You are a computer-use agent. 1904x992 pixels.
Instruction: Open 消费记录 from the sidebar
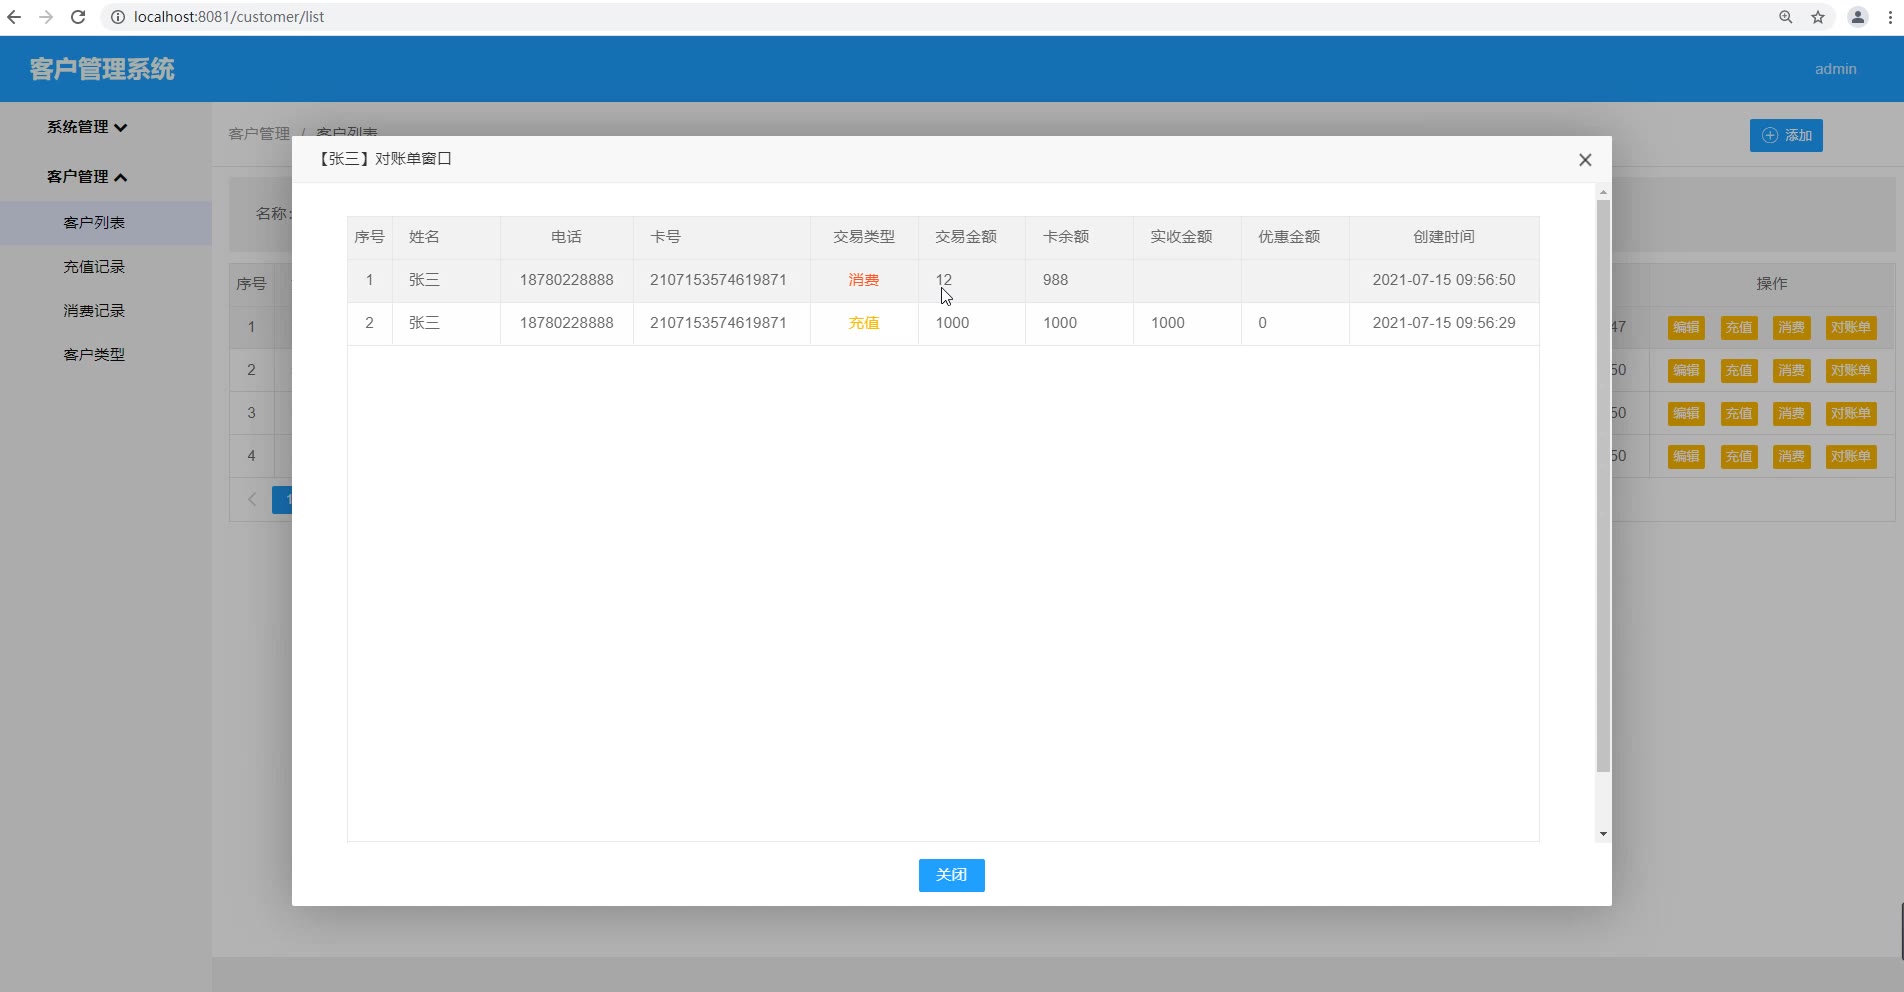(x=94, y=311)
